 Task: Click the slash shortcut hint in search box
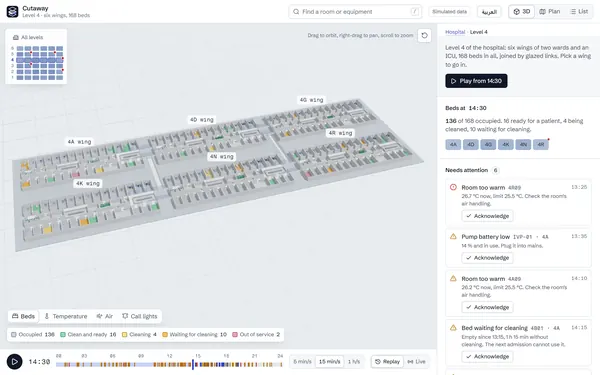pos(414,12)
